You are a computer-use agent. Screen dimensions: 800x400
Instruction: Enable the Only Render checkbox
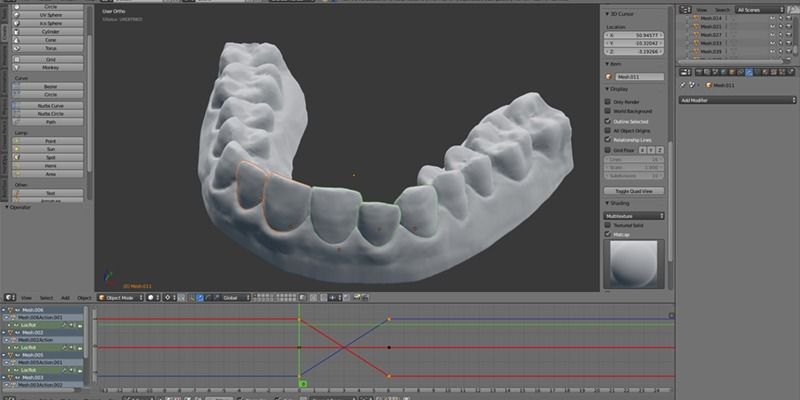point(607,102)
